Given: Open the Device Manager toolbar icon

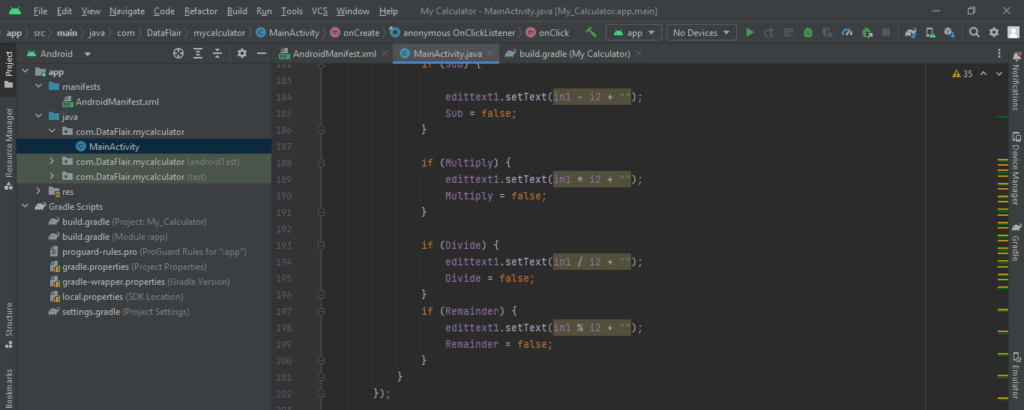Looking at the screenshot, I should coord(931,32).
